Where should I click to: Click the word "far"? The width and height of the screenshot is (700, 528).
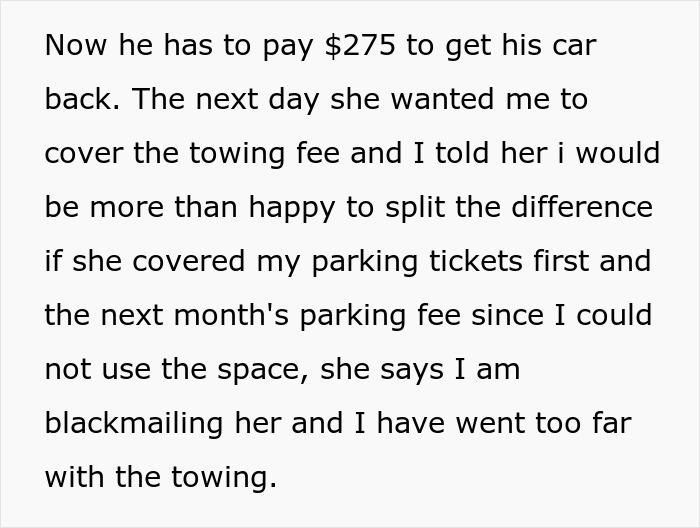(x=611, y=423)
